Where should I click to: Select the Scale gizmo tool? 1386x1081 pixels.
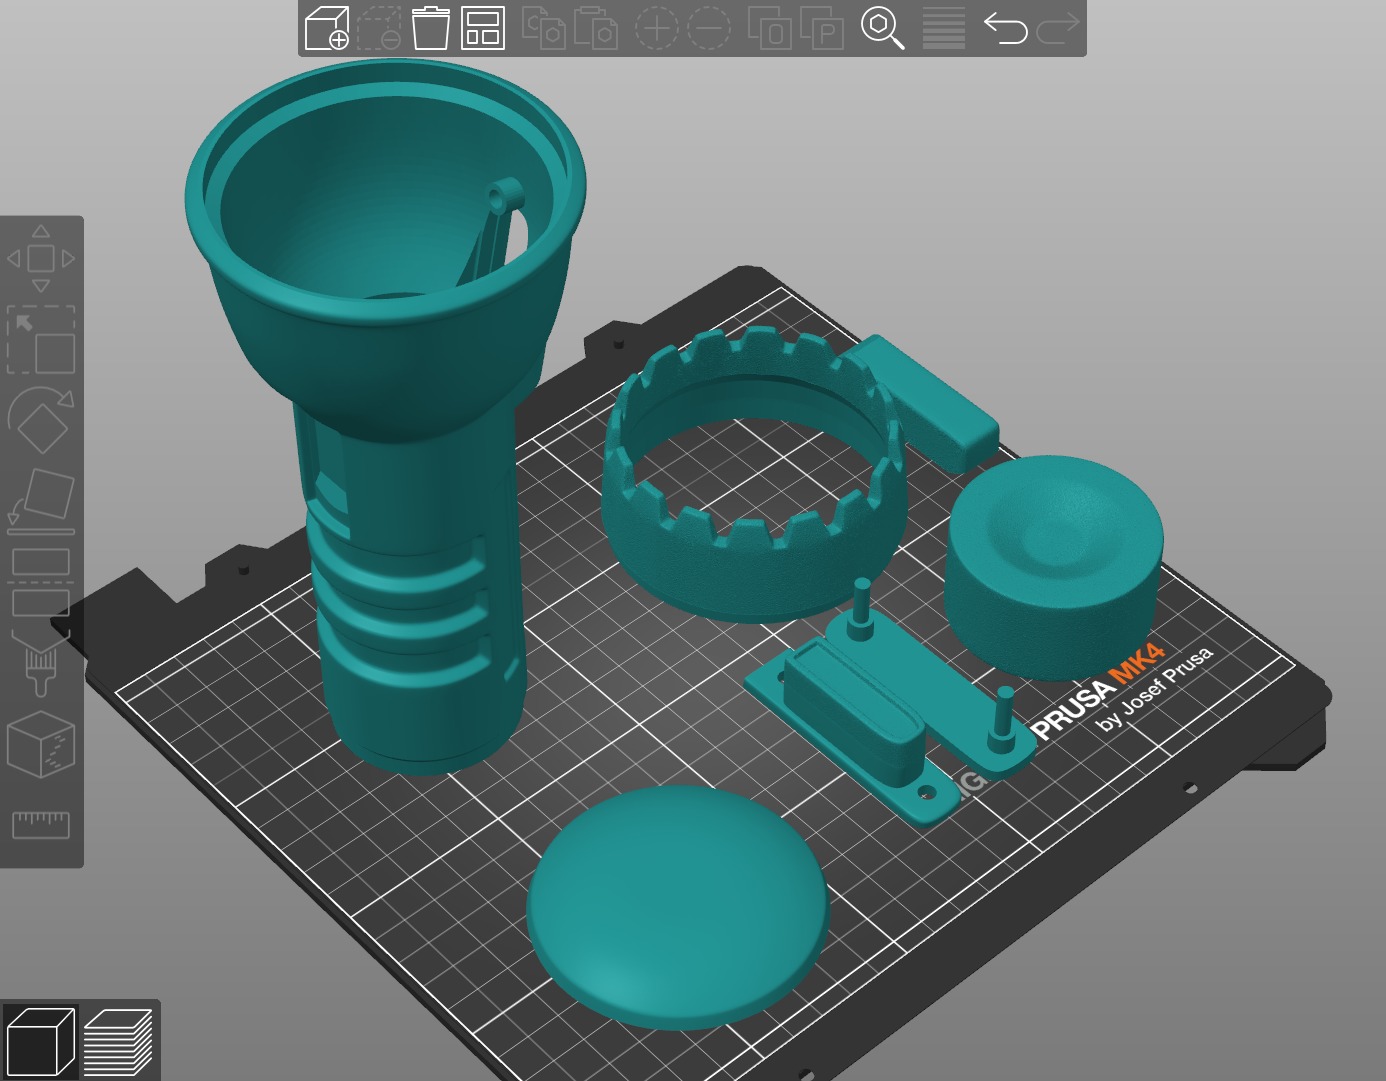point(41,340)
